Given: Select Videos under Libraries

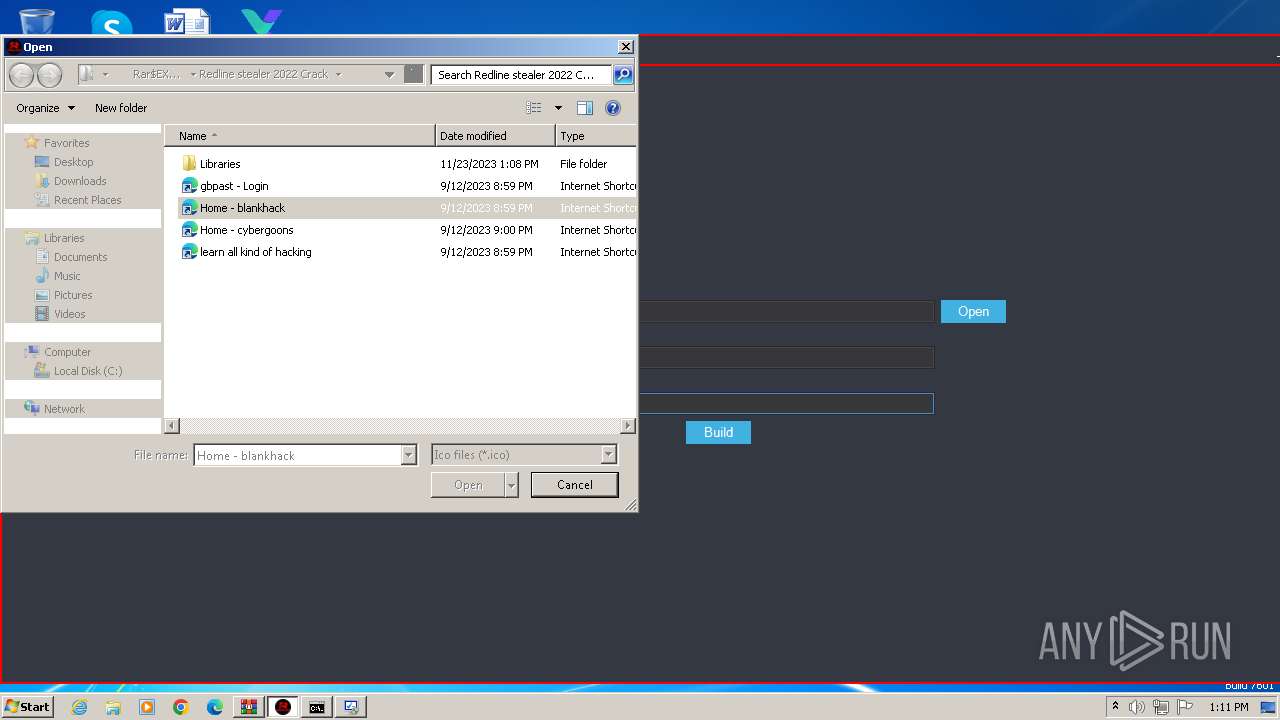Looking at the screenshot, I should (x=69, y=314).
